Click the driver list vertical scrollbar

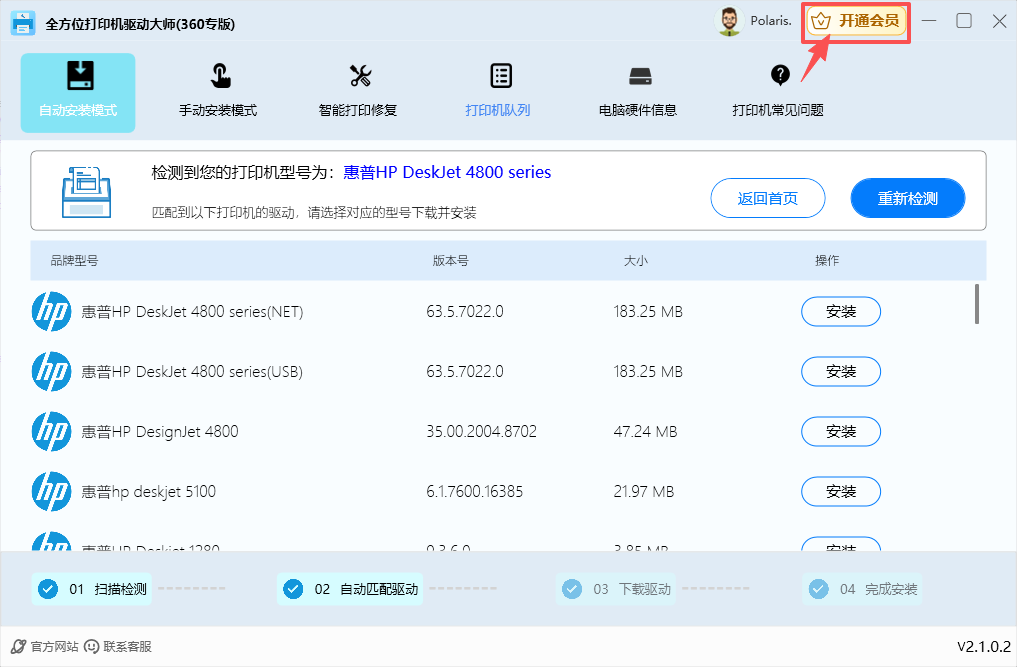977,304
